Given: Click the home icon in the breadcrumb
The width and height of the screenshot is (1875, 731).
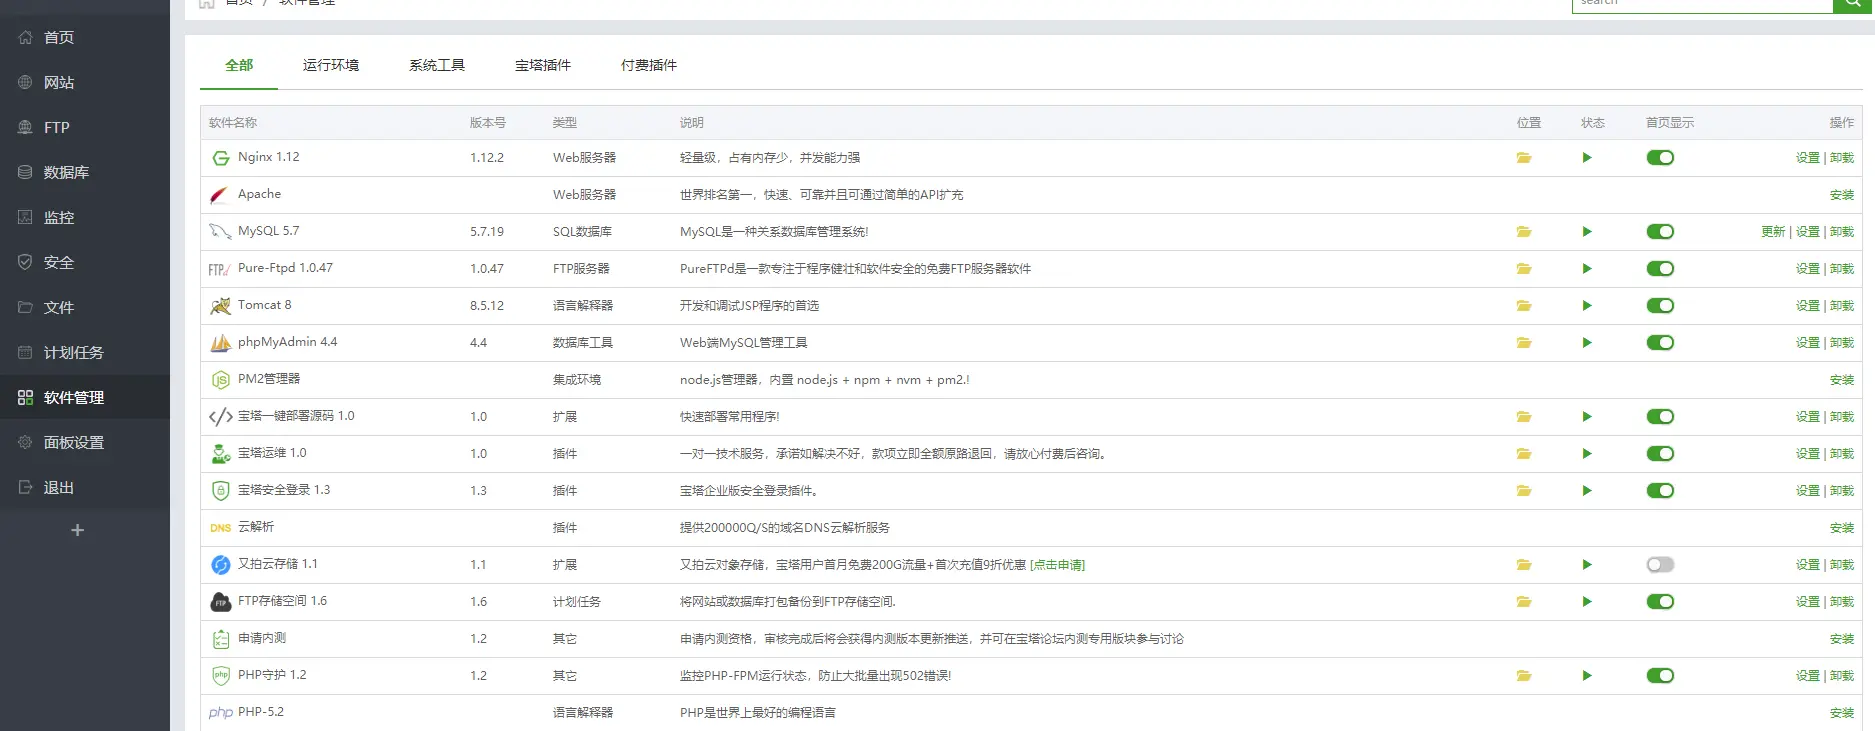Looking at the screenshot, I should tap(207, 3).
